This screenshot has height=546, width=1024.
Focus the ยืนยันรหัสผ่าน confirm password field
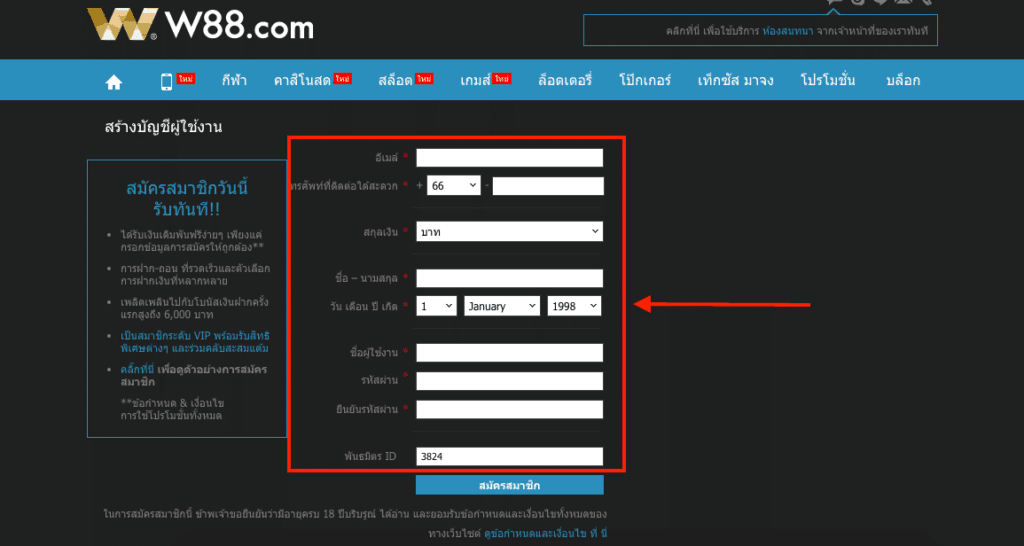[x=509, y=410]
